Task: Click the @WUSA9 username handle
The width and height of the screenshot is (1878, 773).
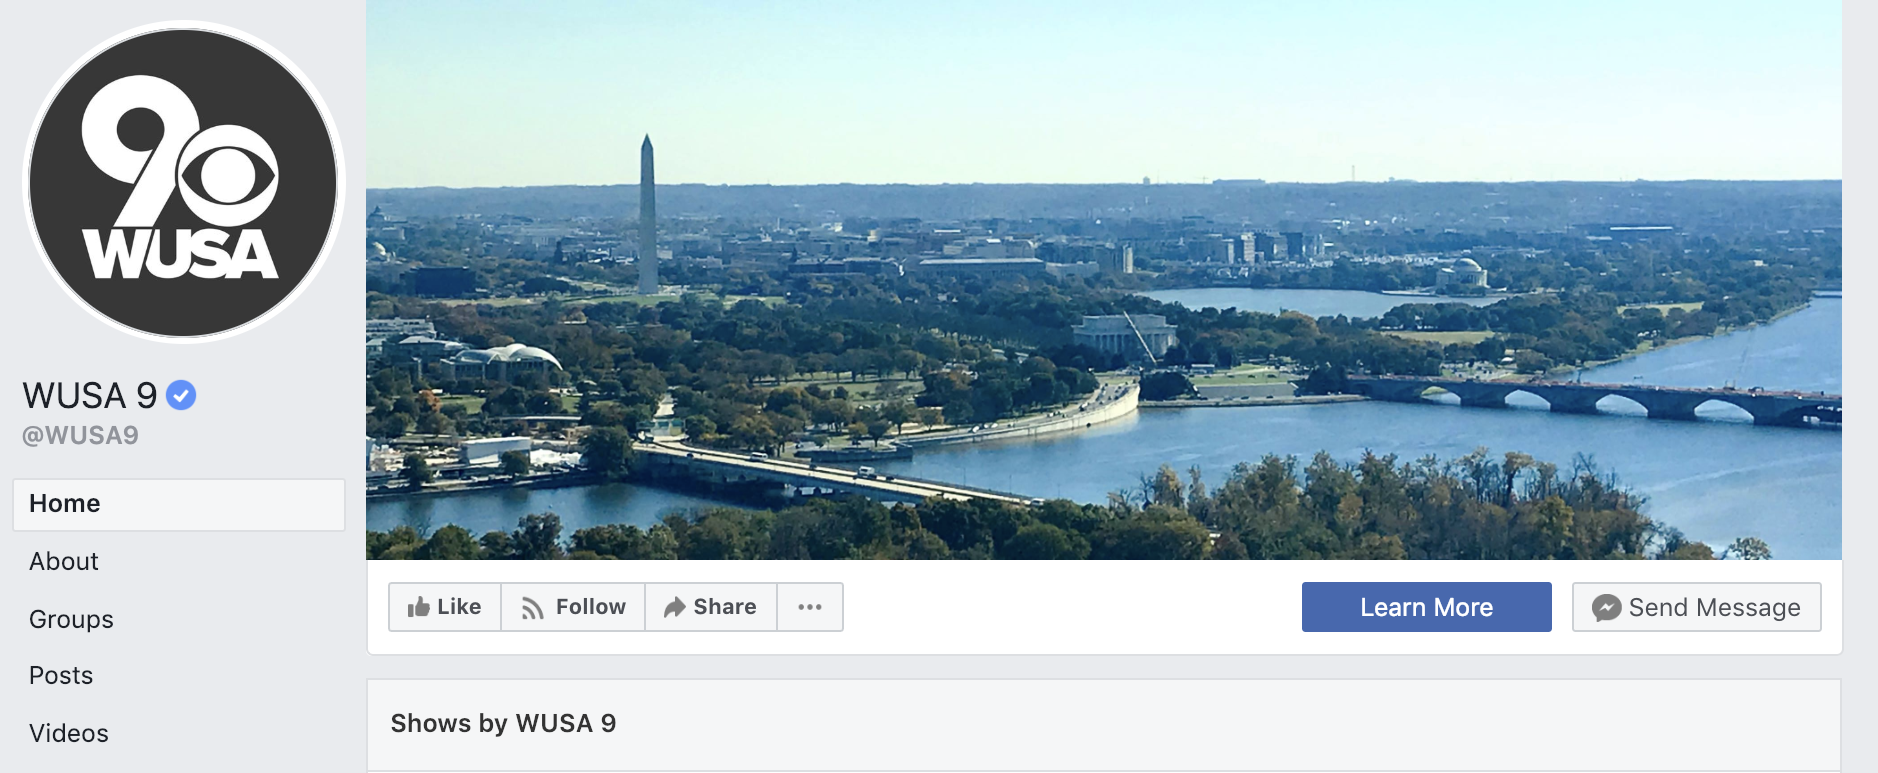Action: 80,435
